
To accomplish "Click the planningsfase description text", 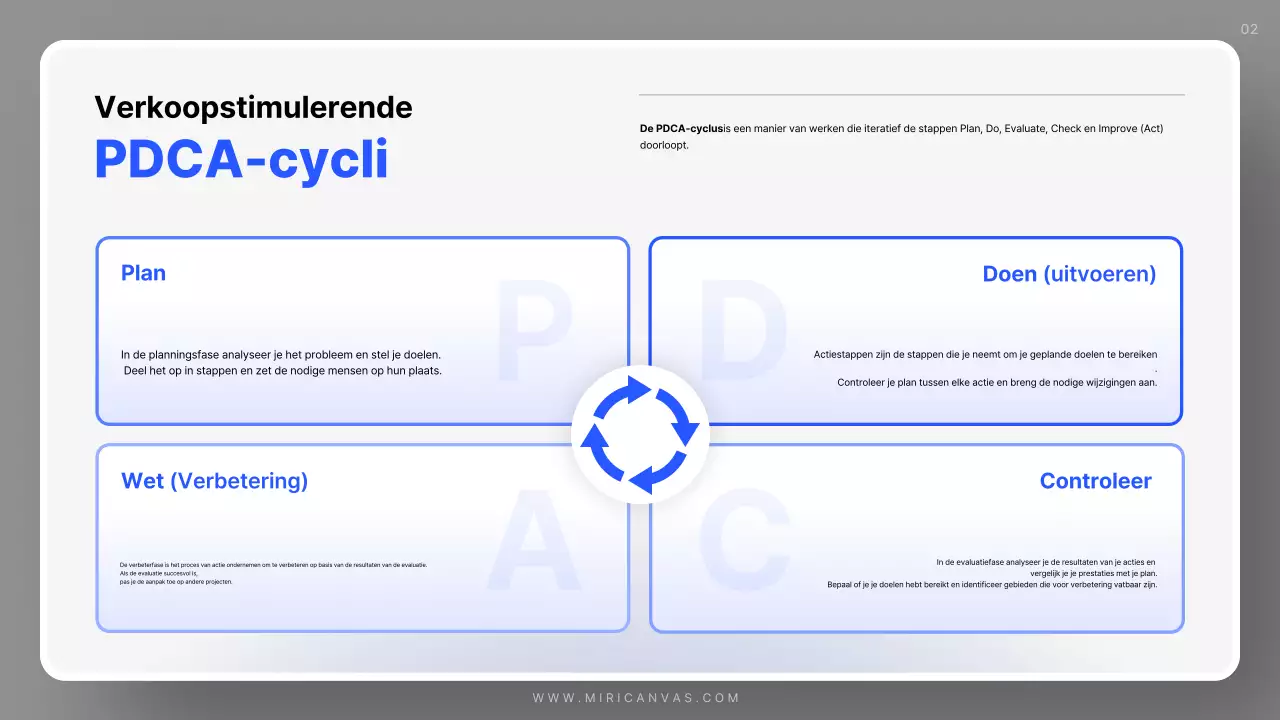I will click(x=281, y=362).
